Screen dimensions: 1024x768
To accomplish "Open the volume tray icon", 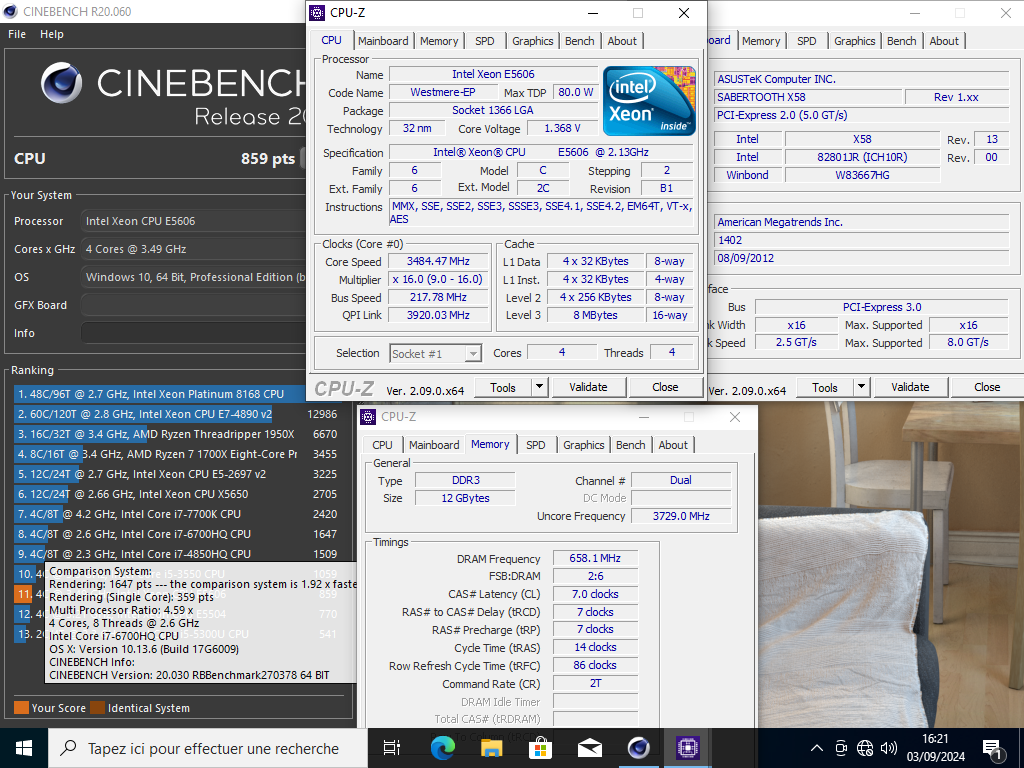I will point(889,748).
